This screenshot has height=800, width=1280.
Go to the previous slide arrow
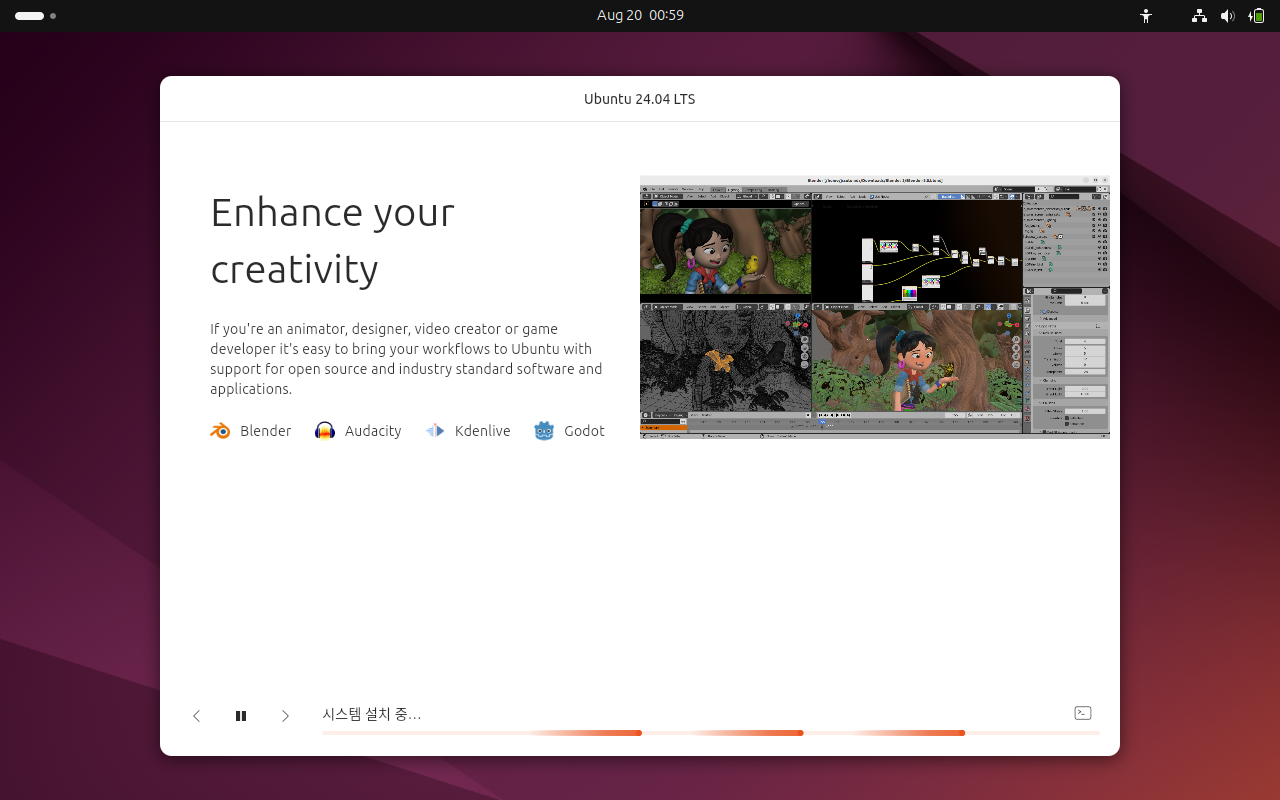(x=197, y=716)
